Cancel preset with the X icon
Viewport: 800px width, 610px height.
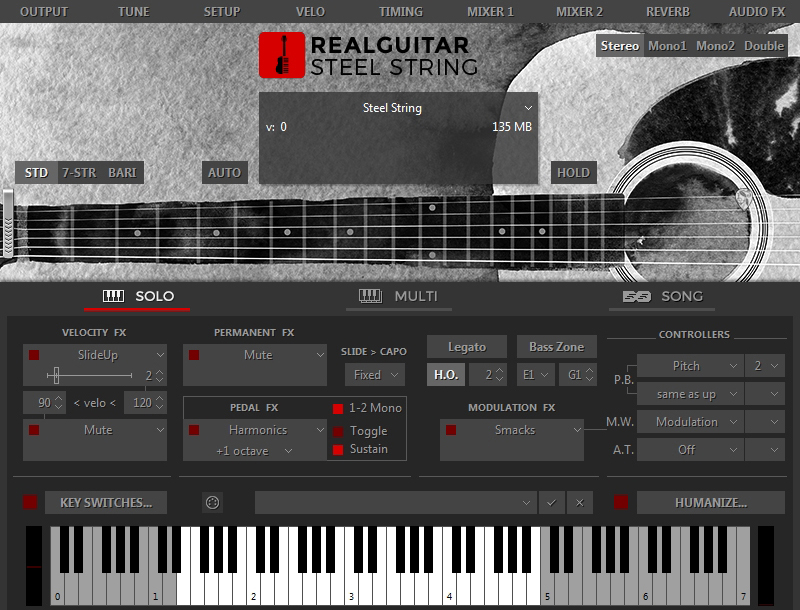[x=580, y=503]
